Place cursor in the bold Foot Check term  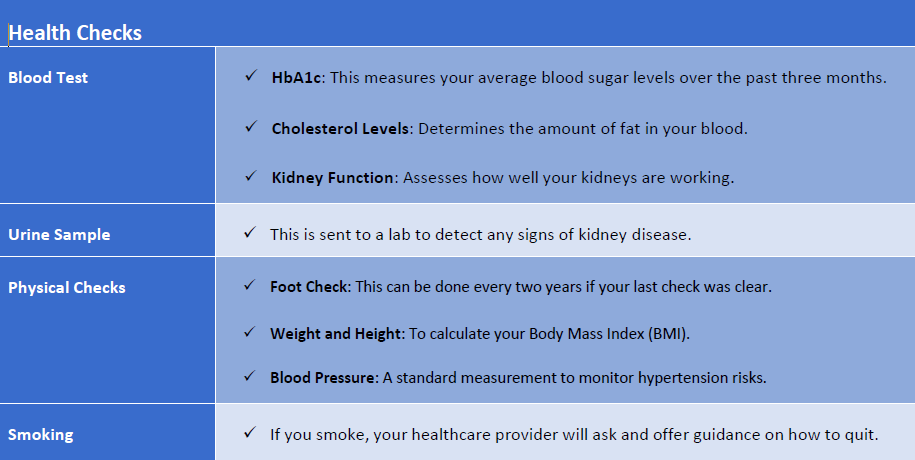pyautogui.click(x=309, y=287)
